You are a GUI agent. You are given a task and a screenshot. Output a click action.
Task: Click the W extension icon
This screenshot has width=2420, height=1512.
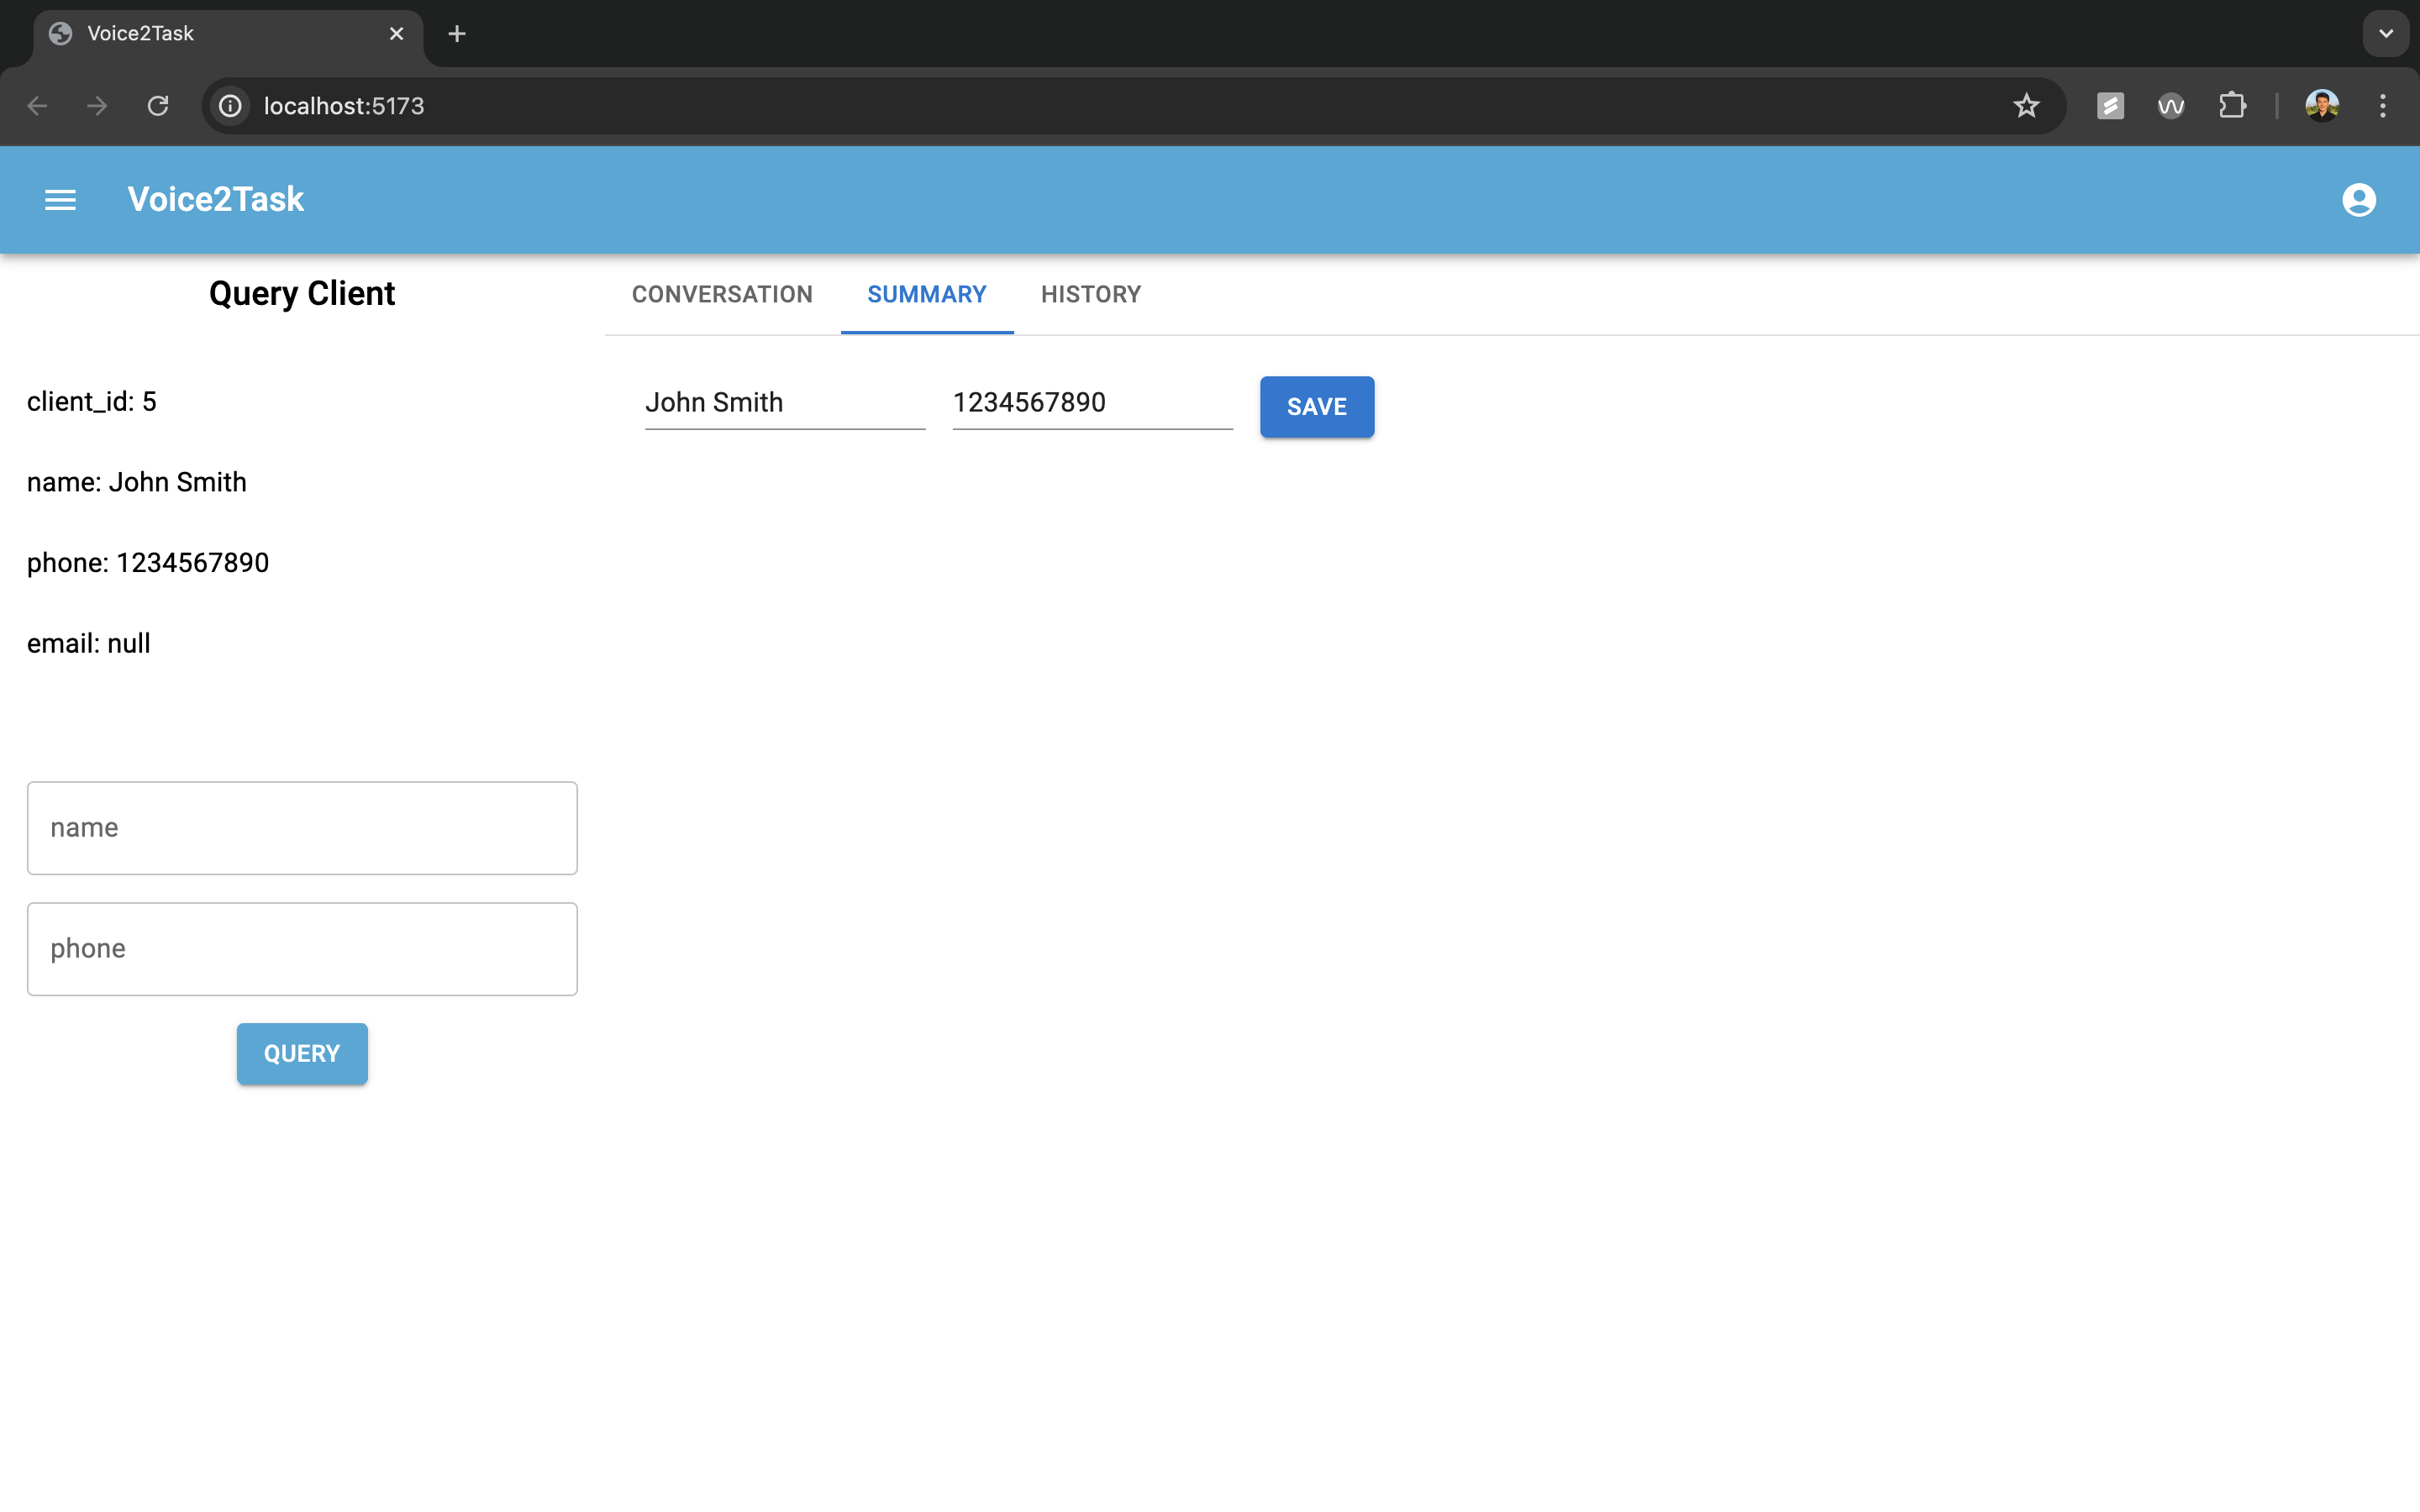pyautogui.click(x=2171, y=106)
